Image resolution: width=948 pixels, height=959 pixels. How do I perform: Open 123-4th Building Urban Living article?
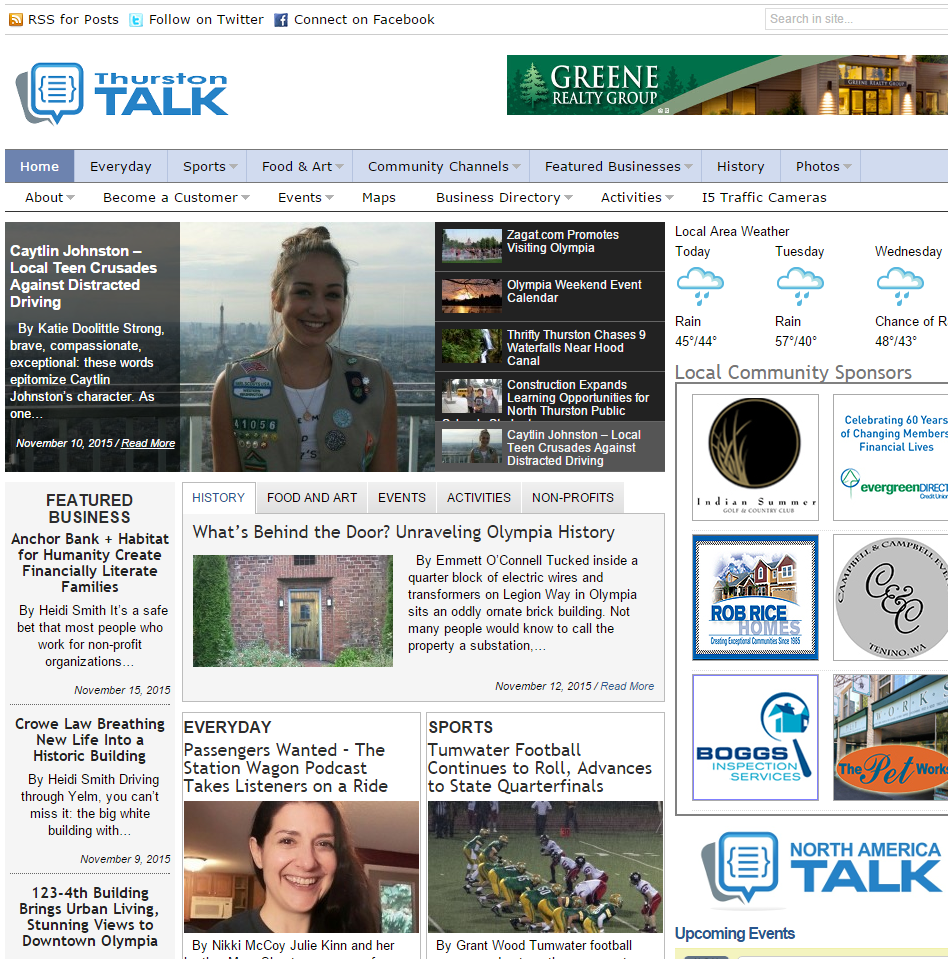(x=90, y=917)
